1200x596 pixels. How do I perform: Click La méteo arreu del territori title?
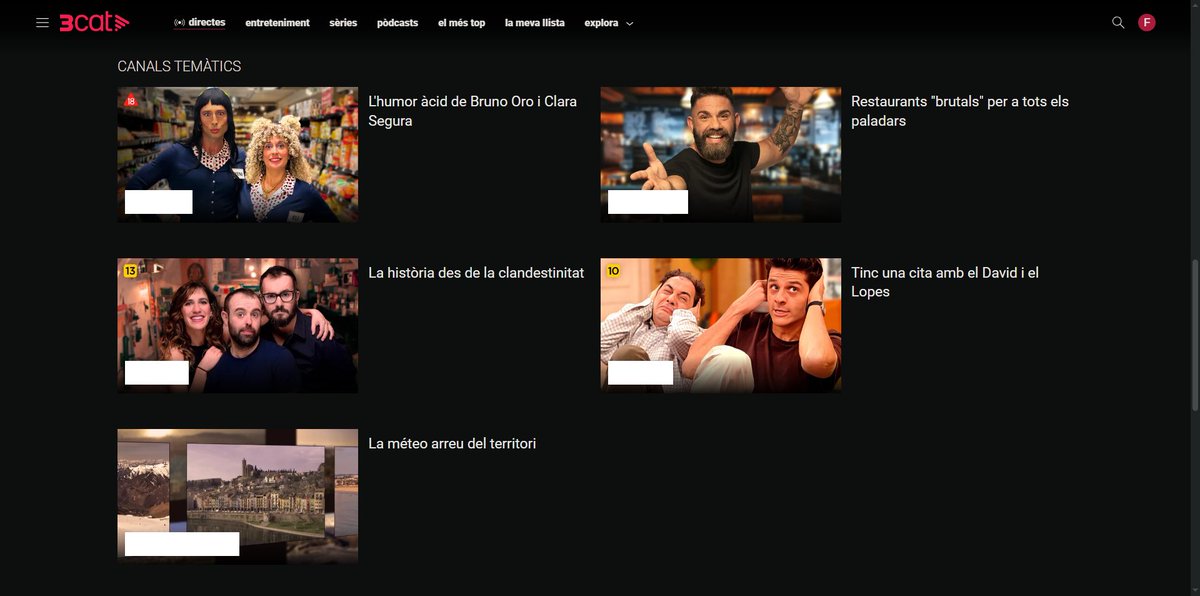click(x=452, y=443)
